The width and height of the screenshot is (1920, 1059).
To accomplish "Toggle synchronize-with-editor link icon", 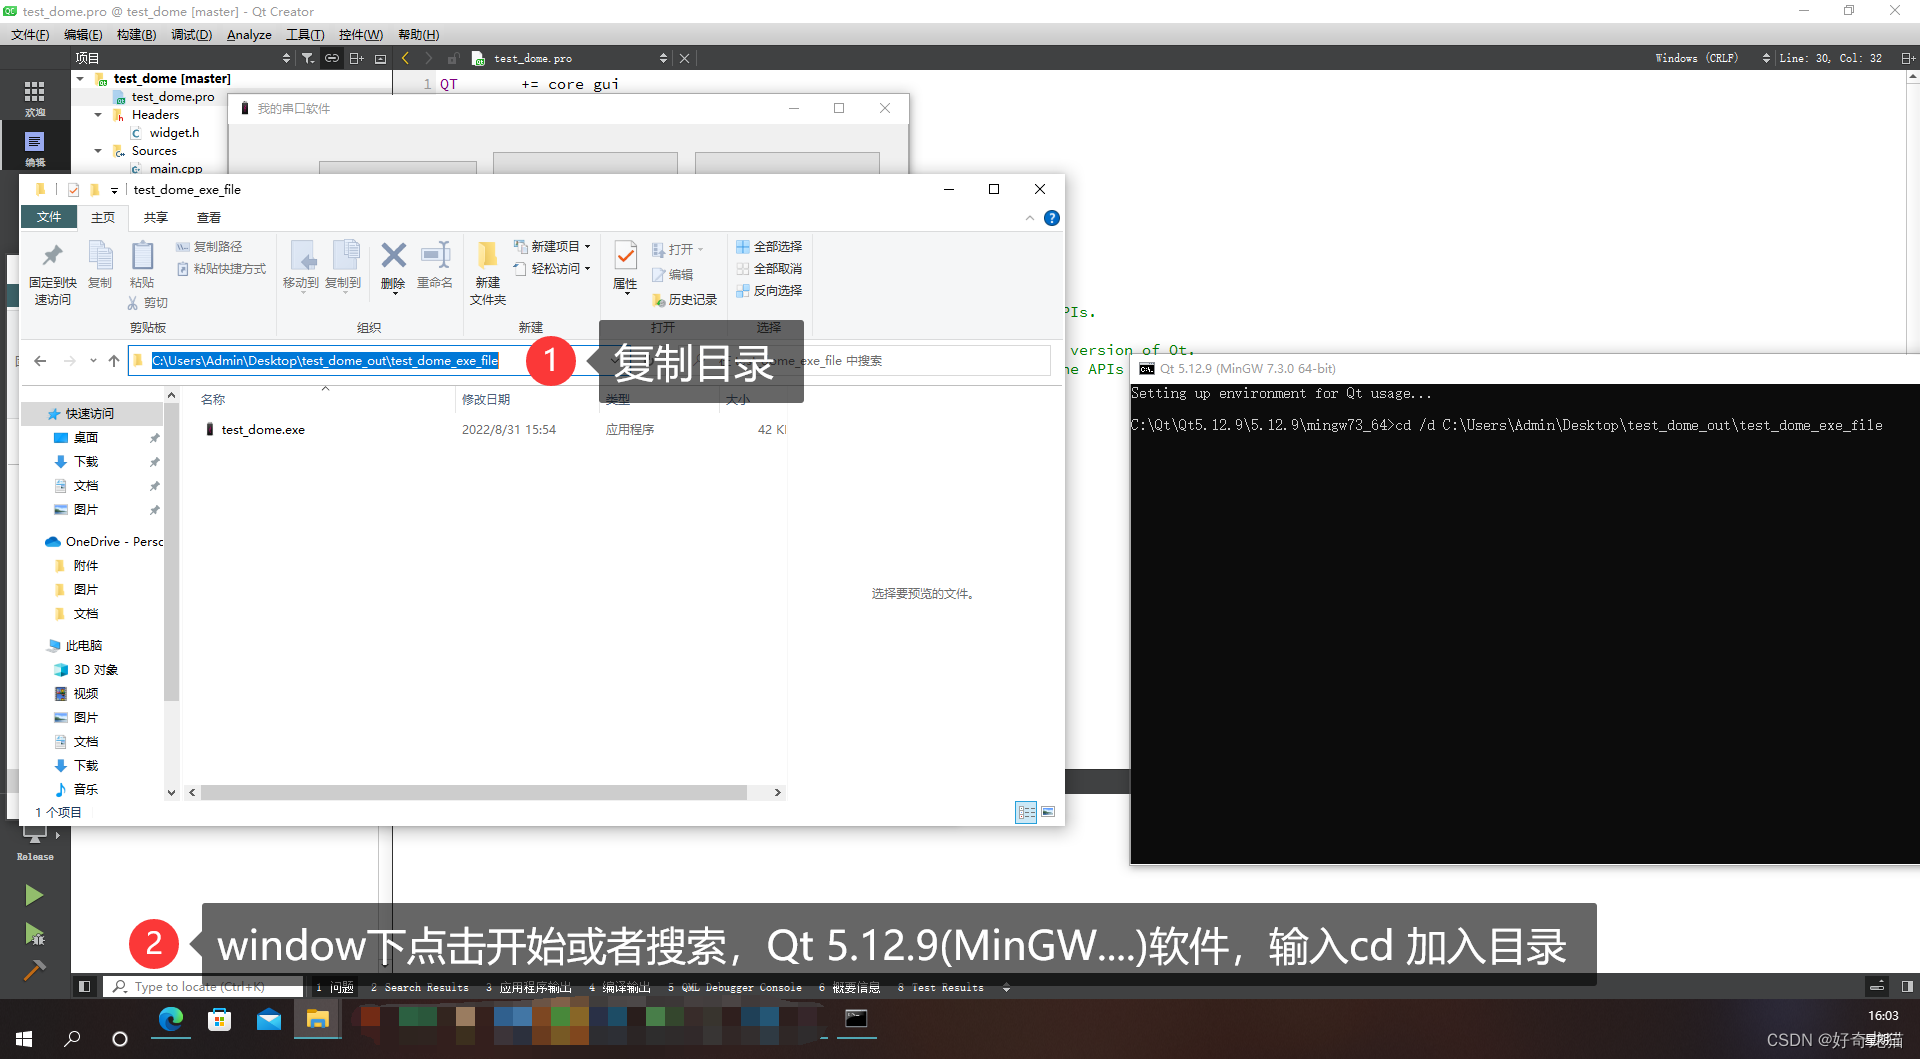I will point(332,58).
